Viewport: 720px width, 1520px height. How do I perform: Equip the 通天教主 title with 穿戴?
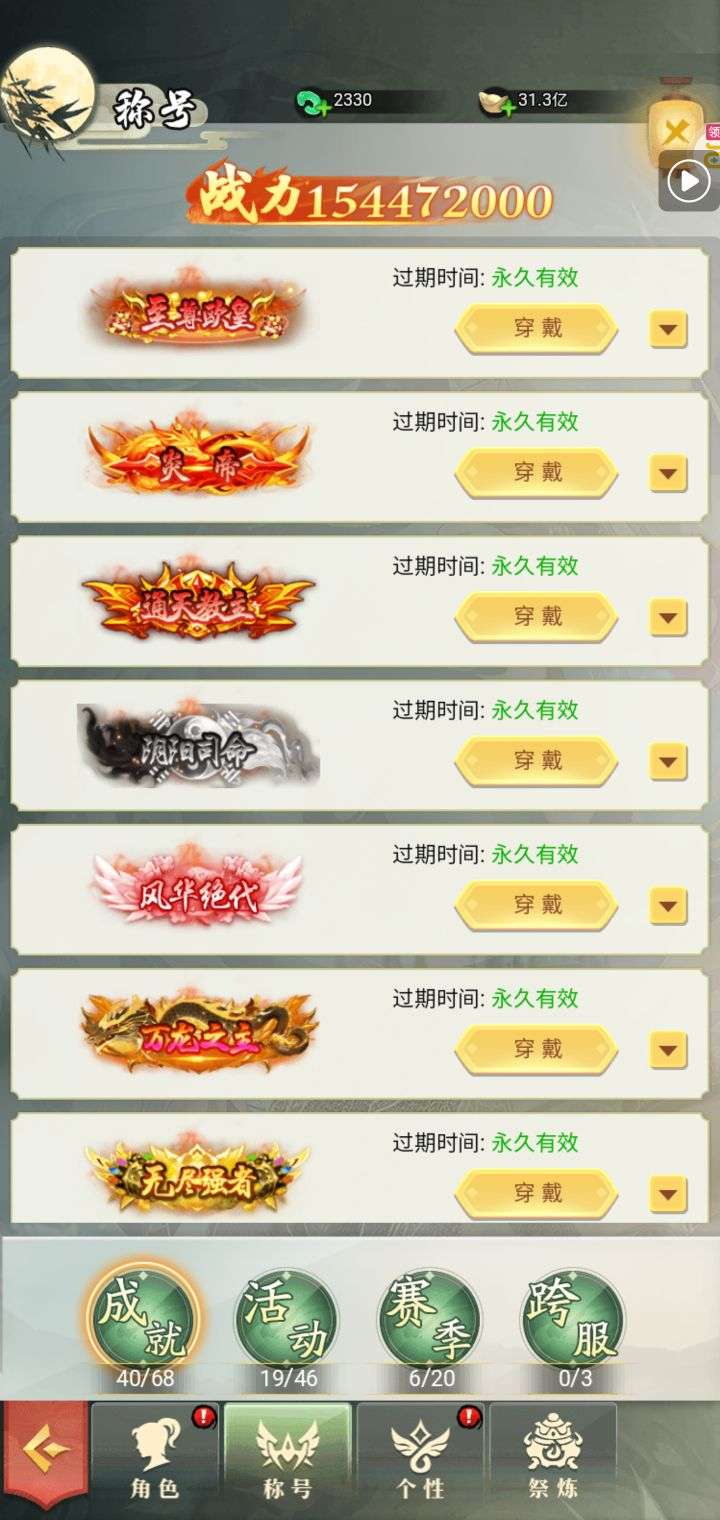point(537,617)
